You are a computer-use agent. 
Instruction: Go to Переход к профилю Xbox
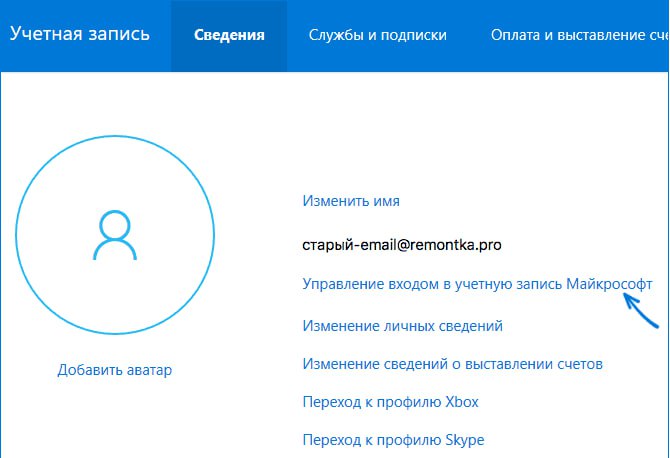391,402
